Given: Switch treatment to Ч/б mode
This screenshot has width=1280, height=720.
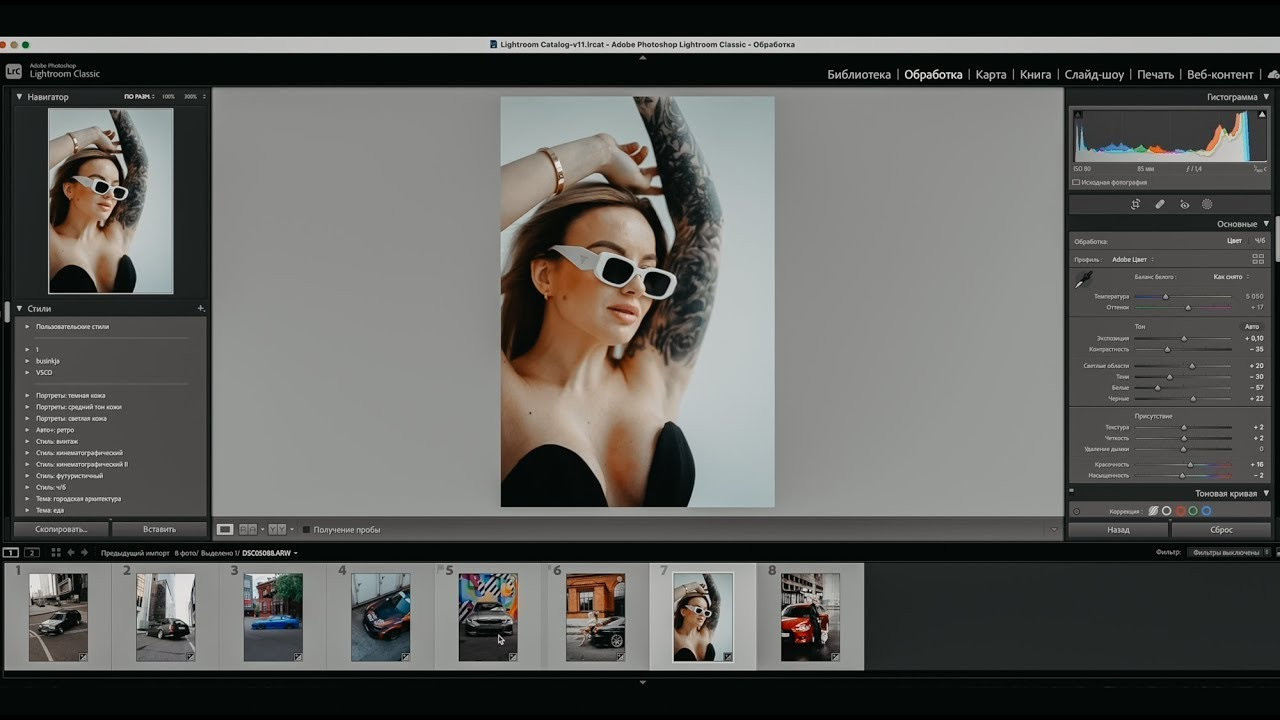Looking at the screenshot, I should 1260,241.
